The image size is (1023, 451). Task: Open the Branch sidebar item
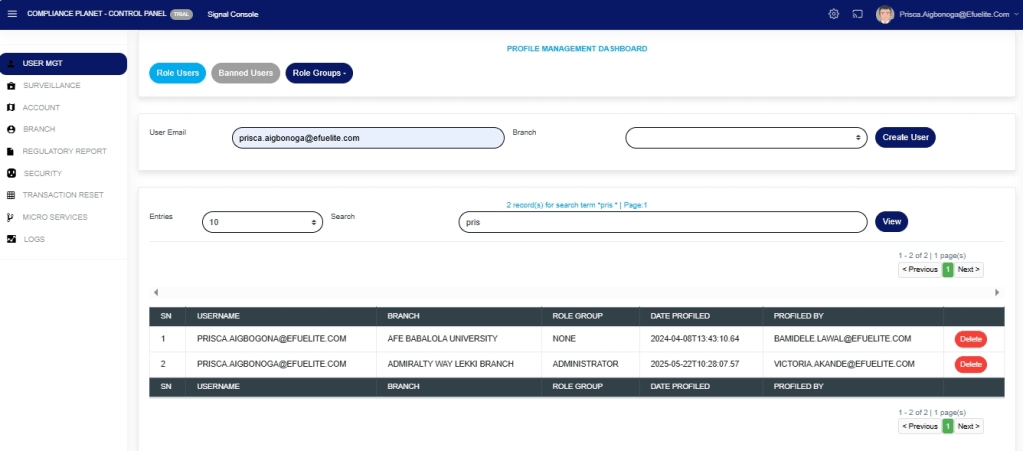(38, 129)
